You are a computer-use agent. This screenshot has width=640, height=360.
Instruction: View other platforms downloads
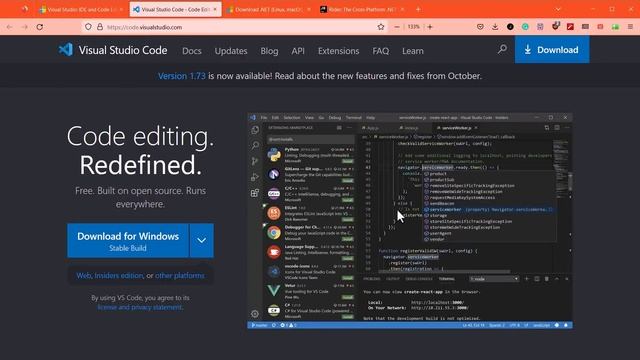point(180,276)
